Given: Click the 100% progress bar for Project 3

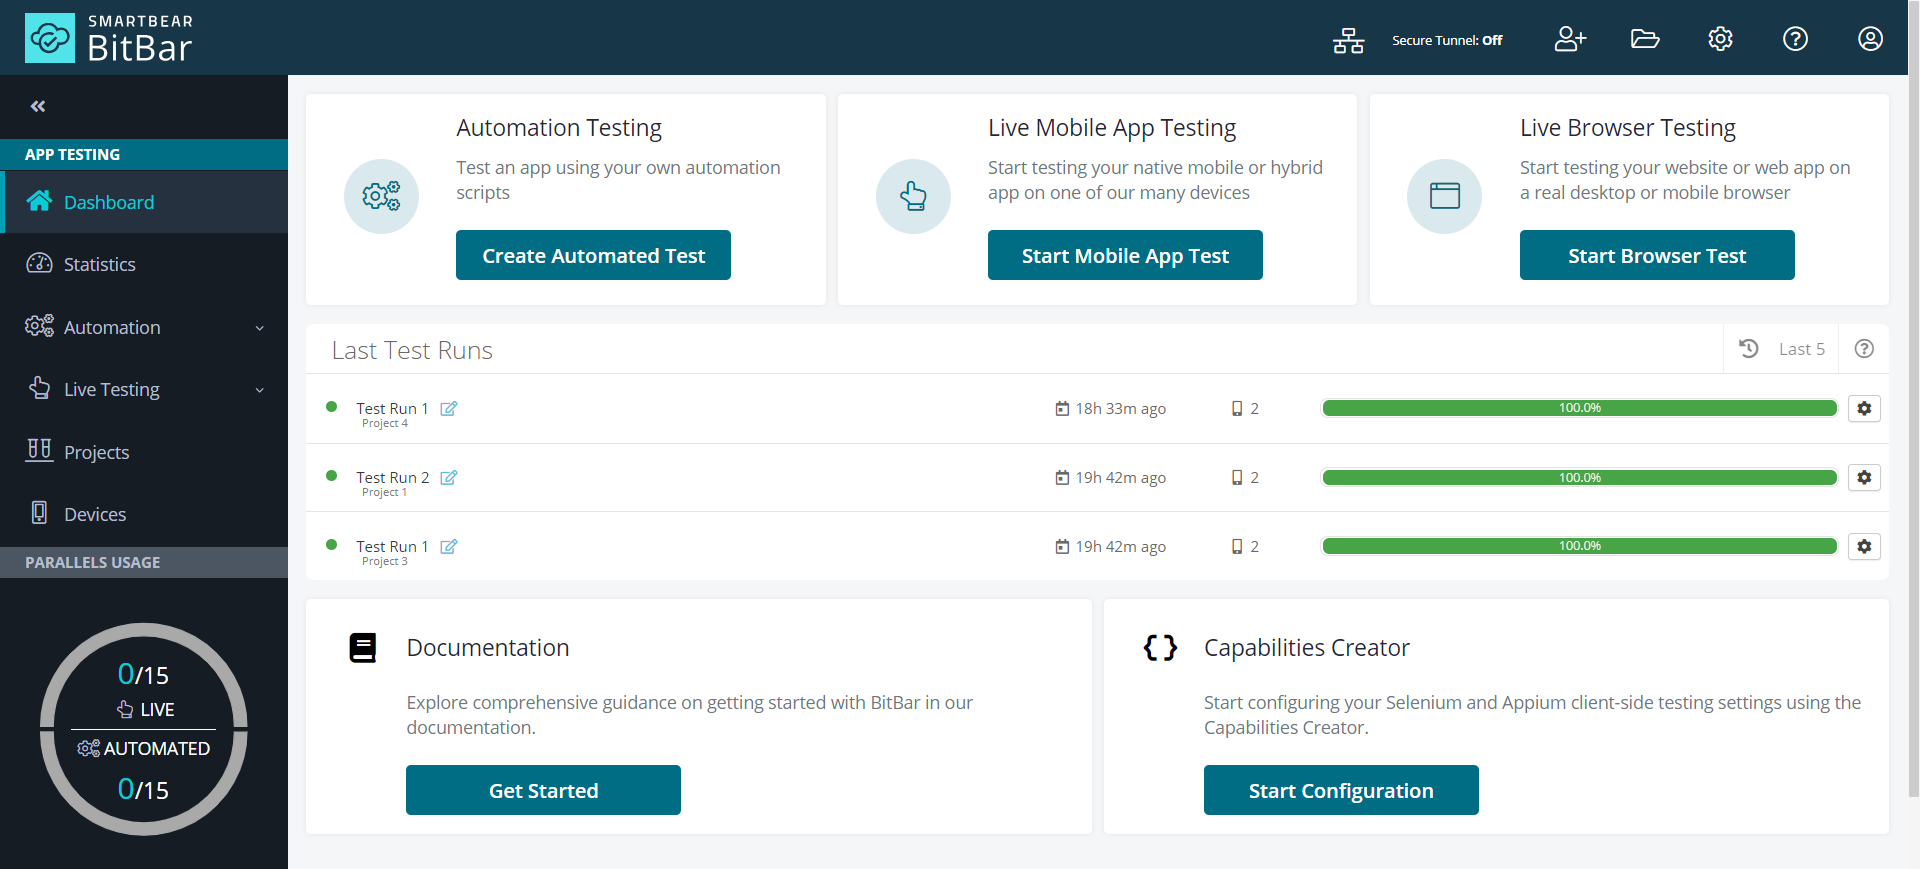Looking at the screenshot, I should tap(1579, 546).
